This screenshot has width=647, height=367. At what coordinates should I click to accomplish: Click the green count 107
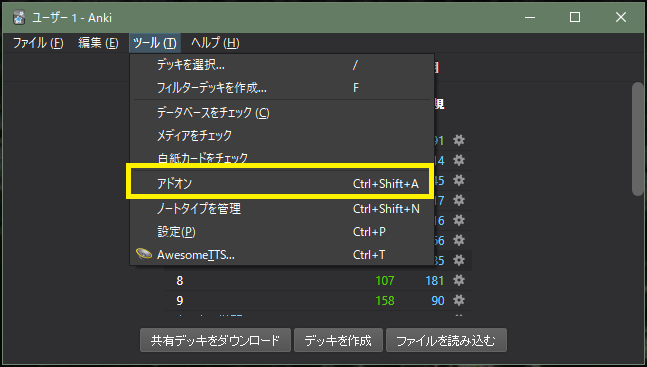[385, 281]
